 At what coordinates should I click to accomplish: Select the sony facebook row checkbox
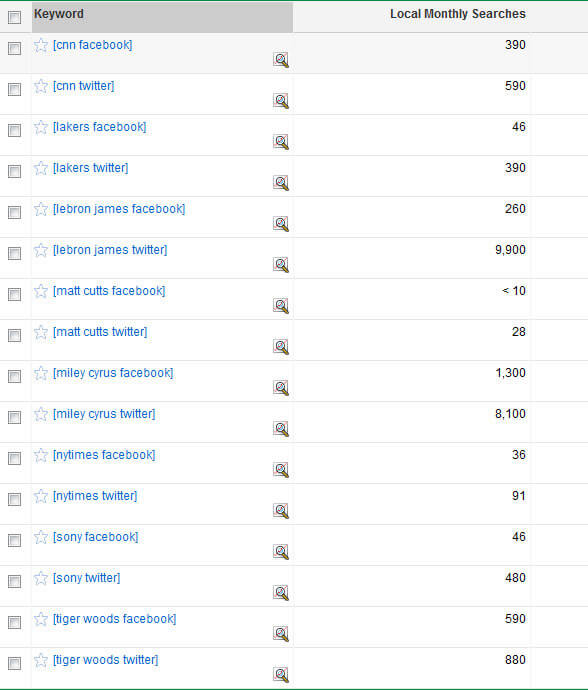(x=15, y=540)
